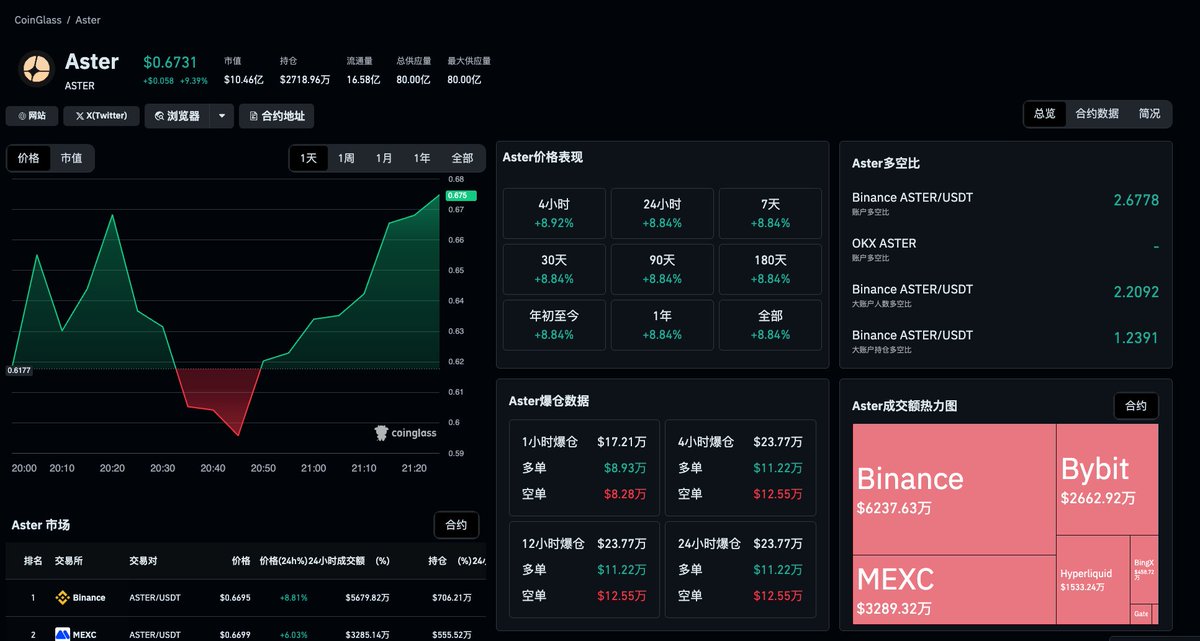Click the $0.6731 price value
1200x641 pixels.
(171, 62)
